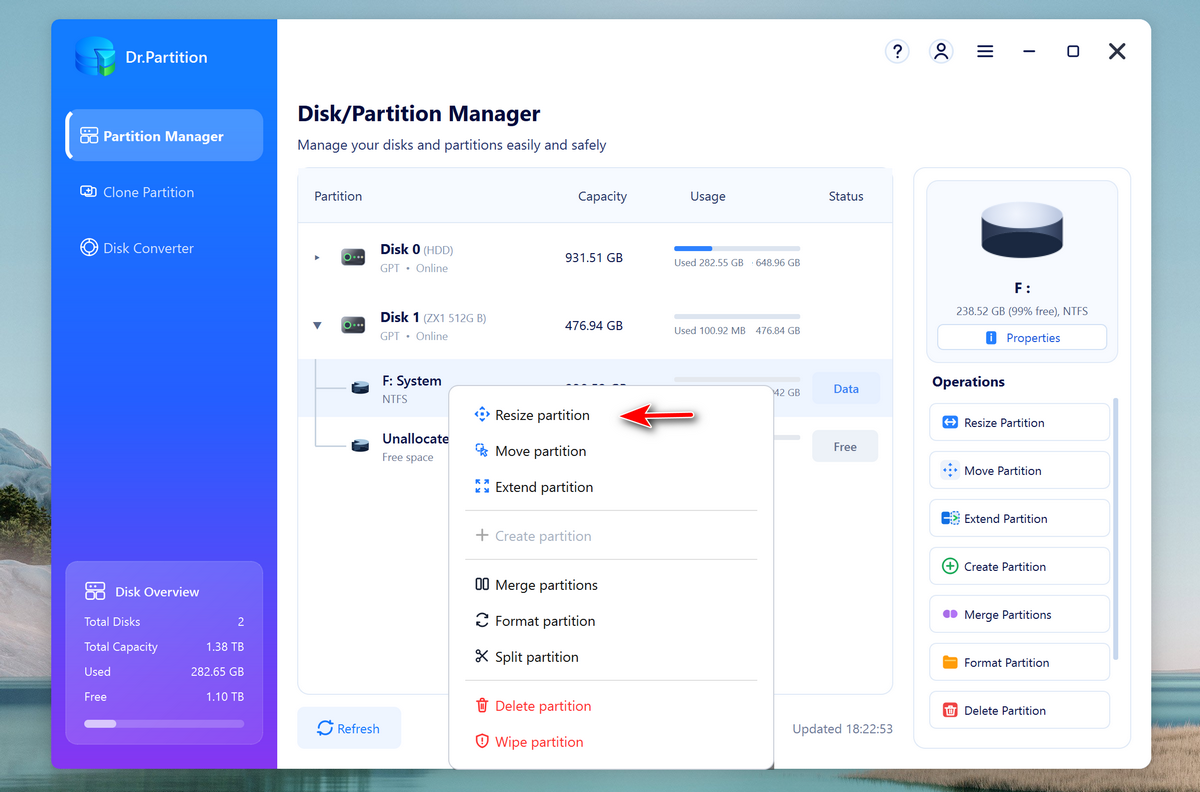This screenshot has height=792, width=1200.
Task: Click Disk 1 usage progress bar
Action: [x=737, y=316]
